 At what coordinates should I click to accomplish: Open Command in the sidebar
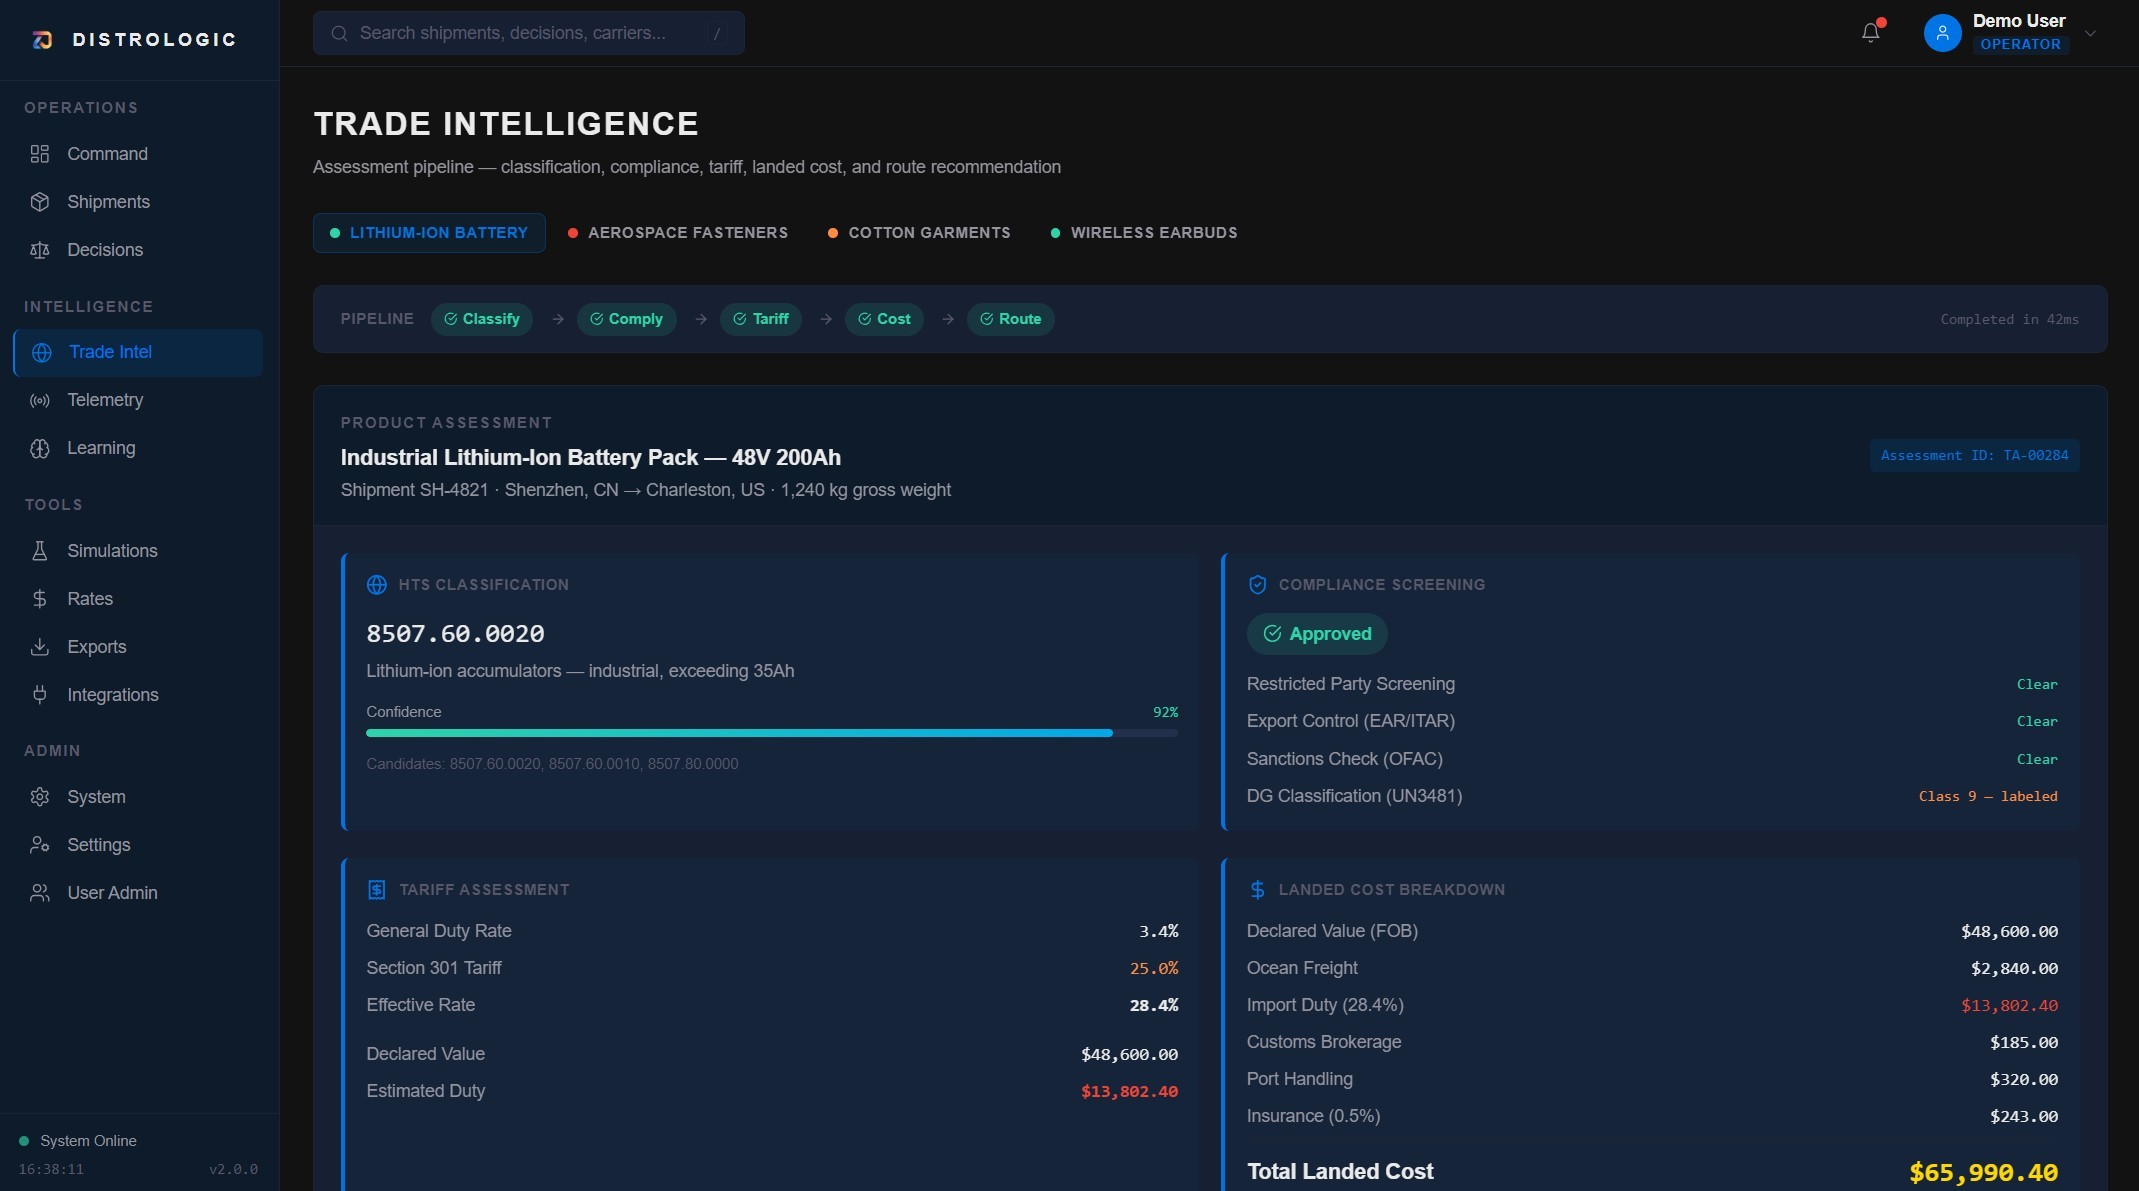click(138, 154)
